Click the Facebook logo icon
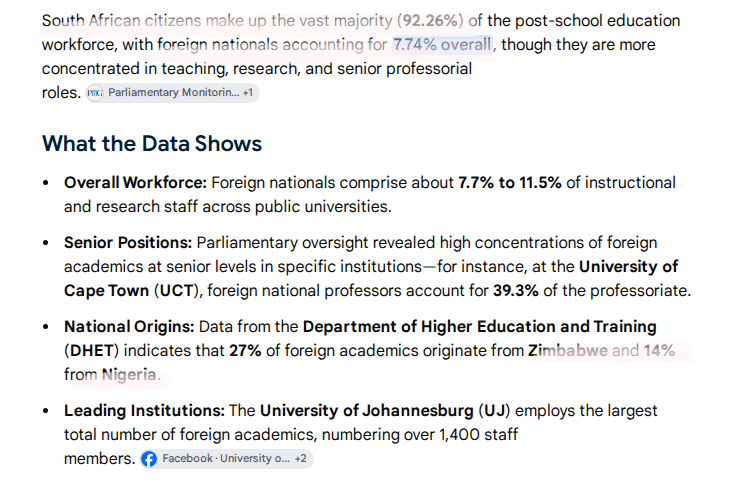 tap(149, 459)
